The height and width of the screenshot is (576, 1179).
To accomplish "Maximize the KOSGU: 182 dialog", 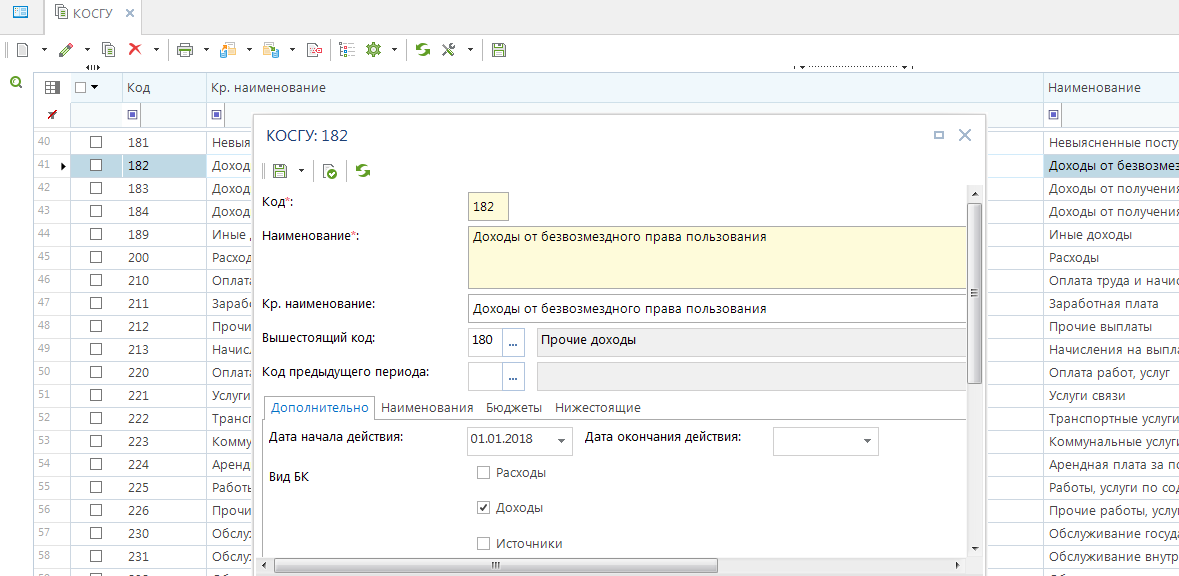I will (938, 135).
